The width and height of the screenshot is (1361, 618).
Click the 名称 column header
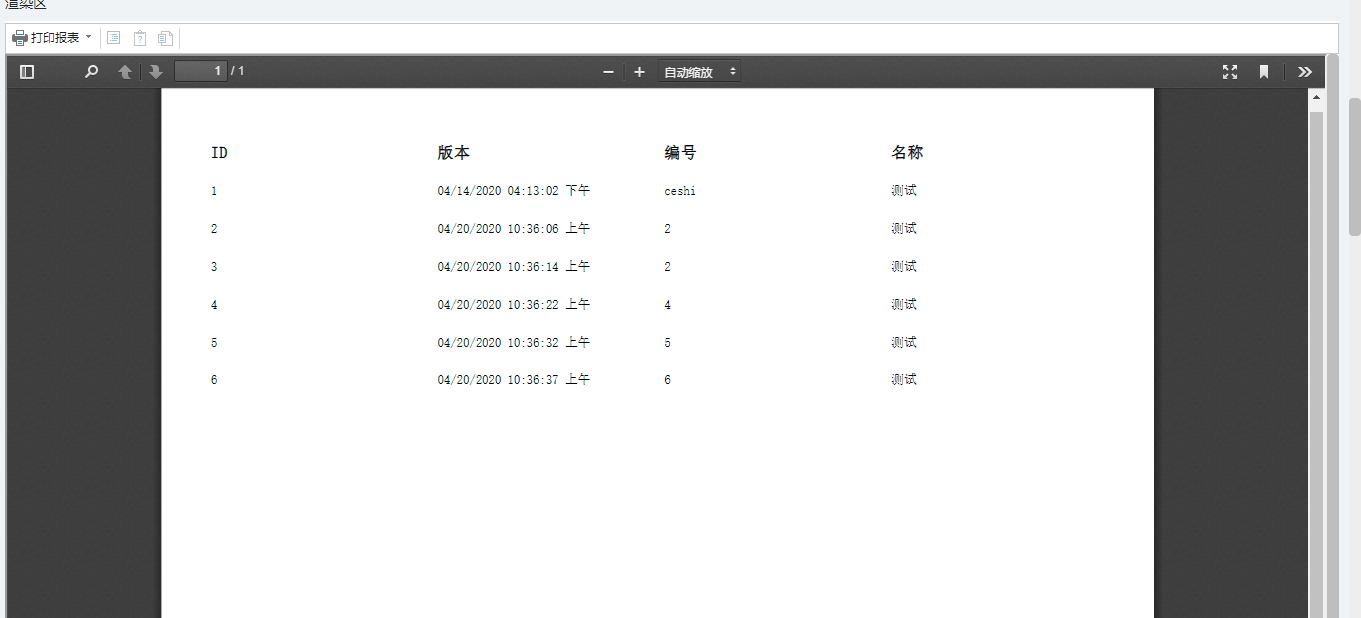tap(907, 153)
